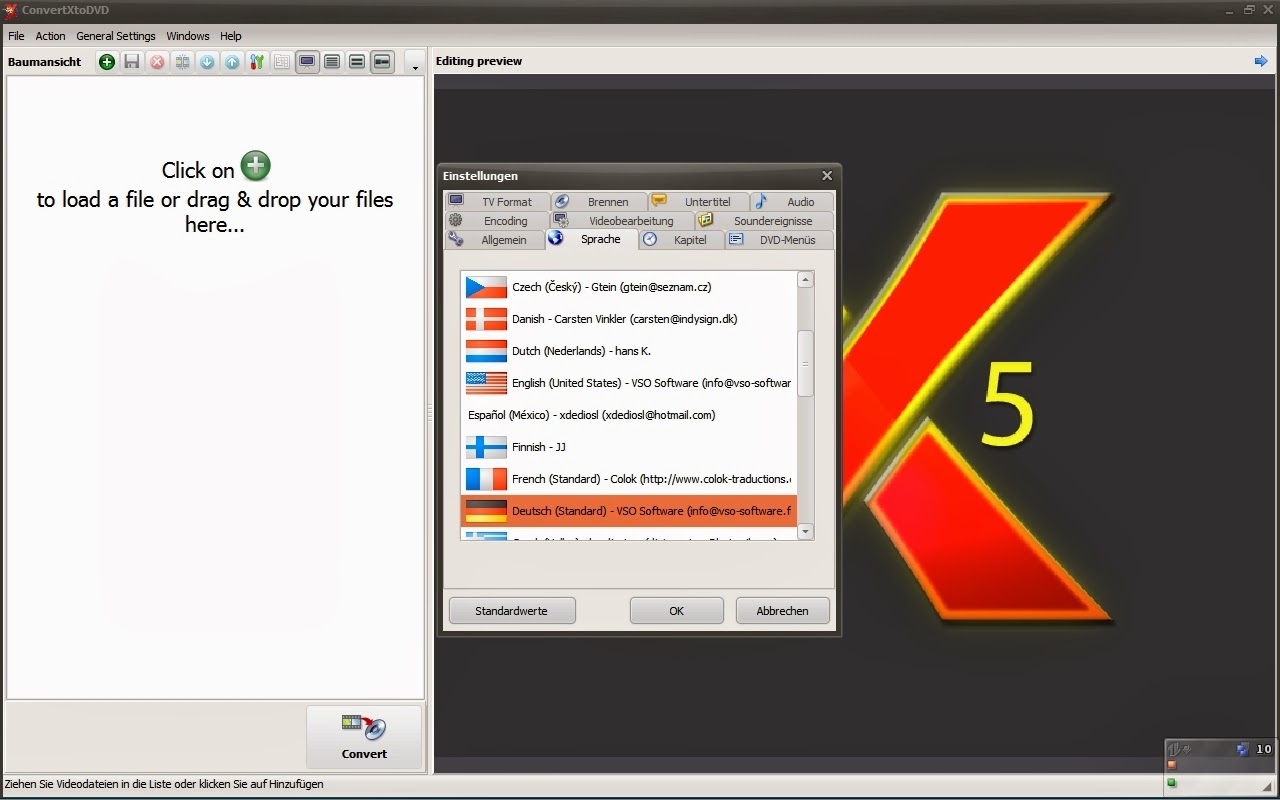
Task: Select Español (México) language row
Action: tap(628, 415)
